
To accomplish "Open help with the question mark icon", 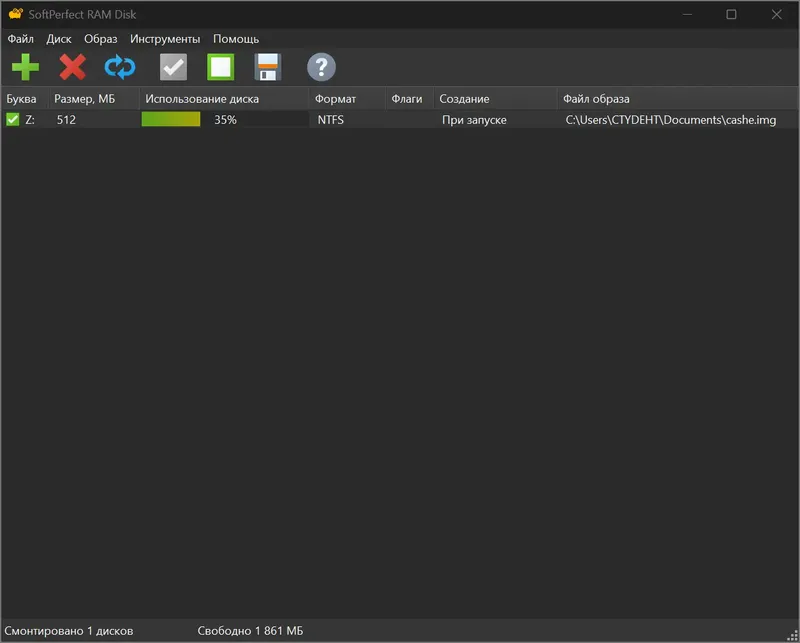I will click(321, 67).
